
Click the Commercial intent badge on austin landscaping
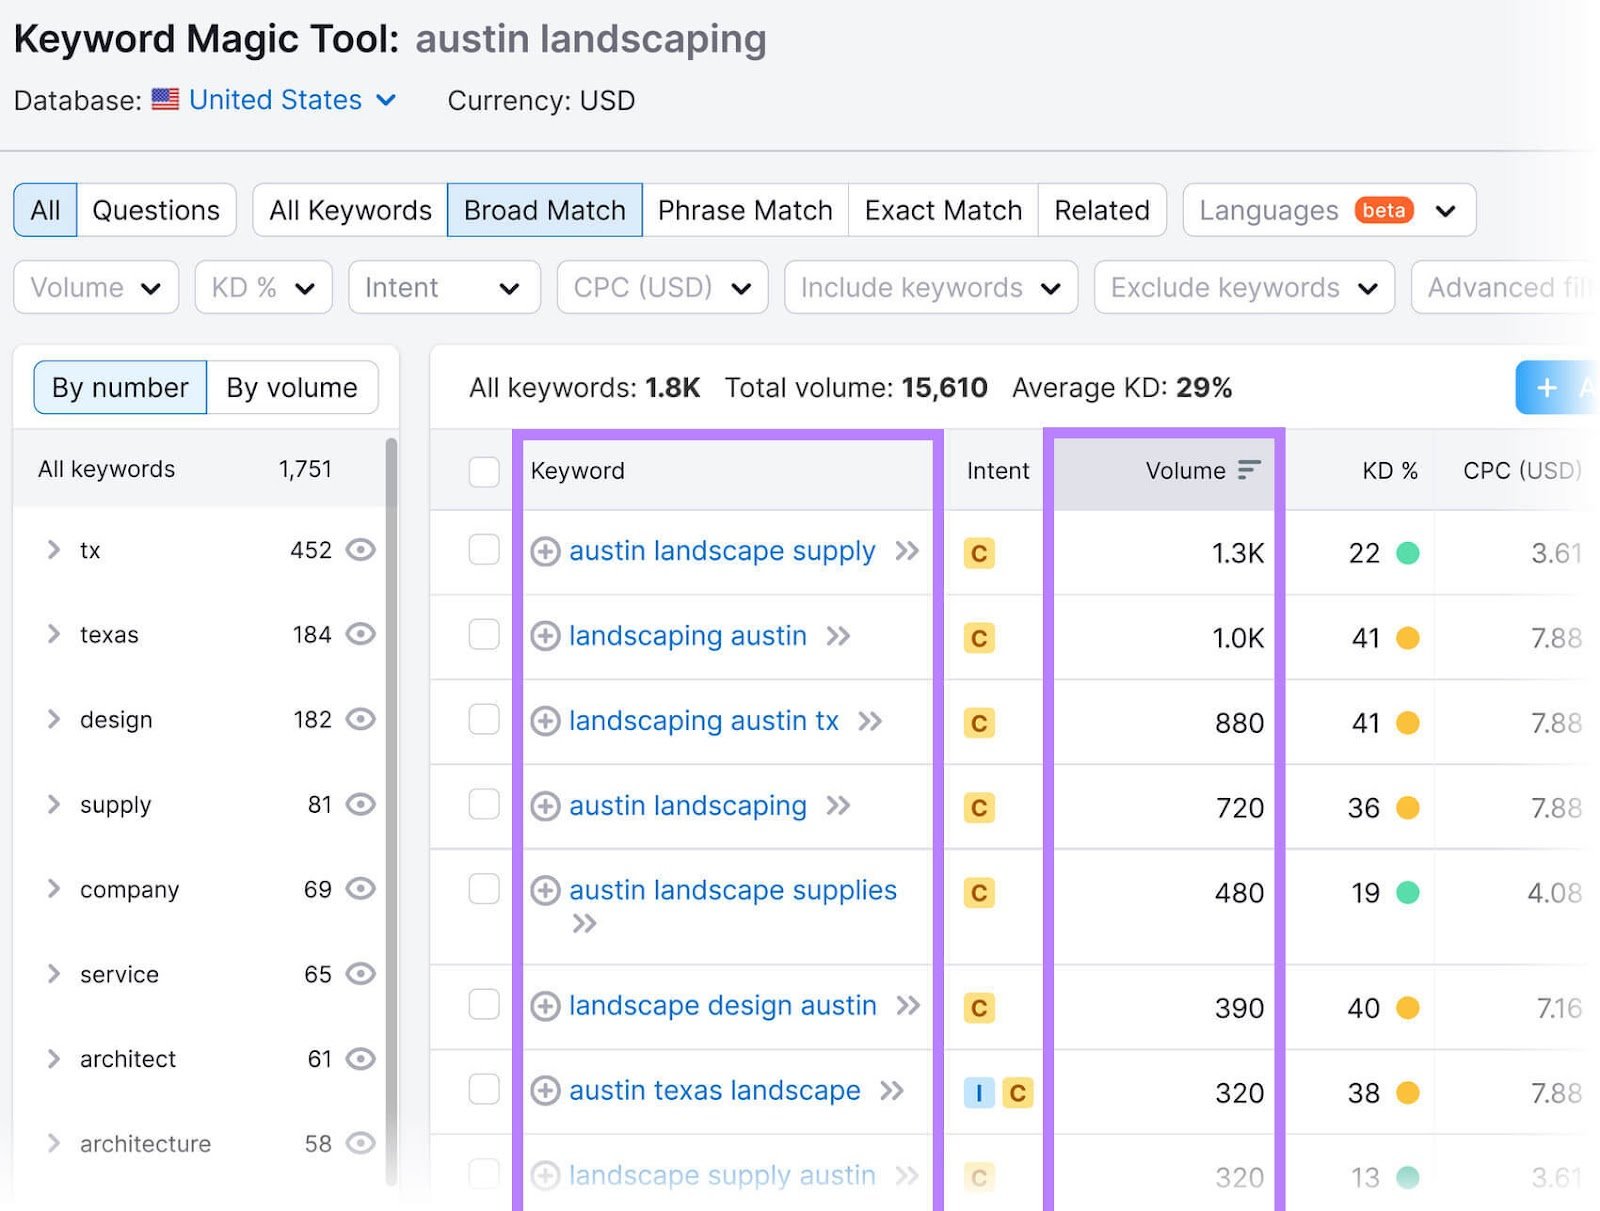(979, 807)
